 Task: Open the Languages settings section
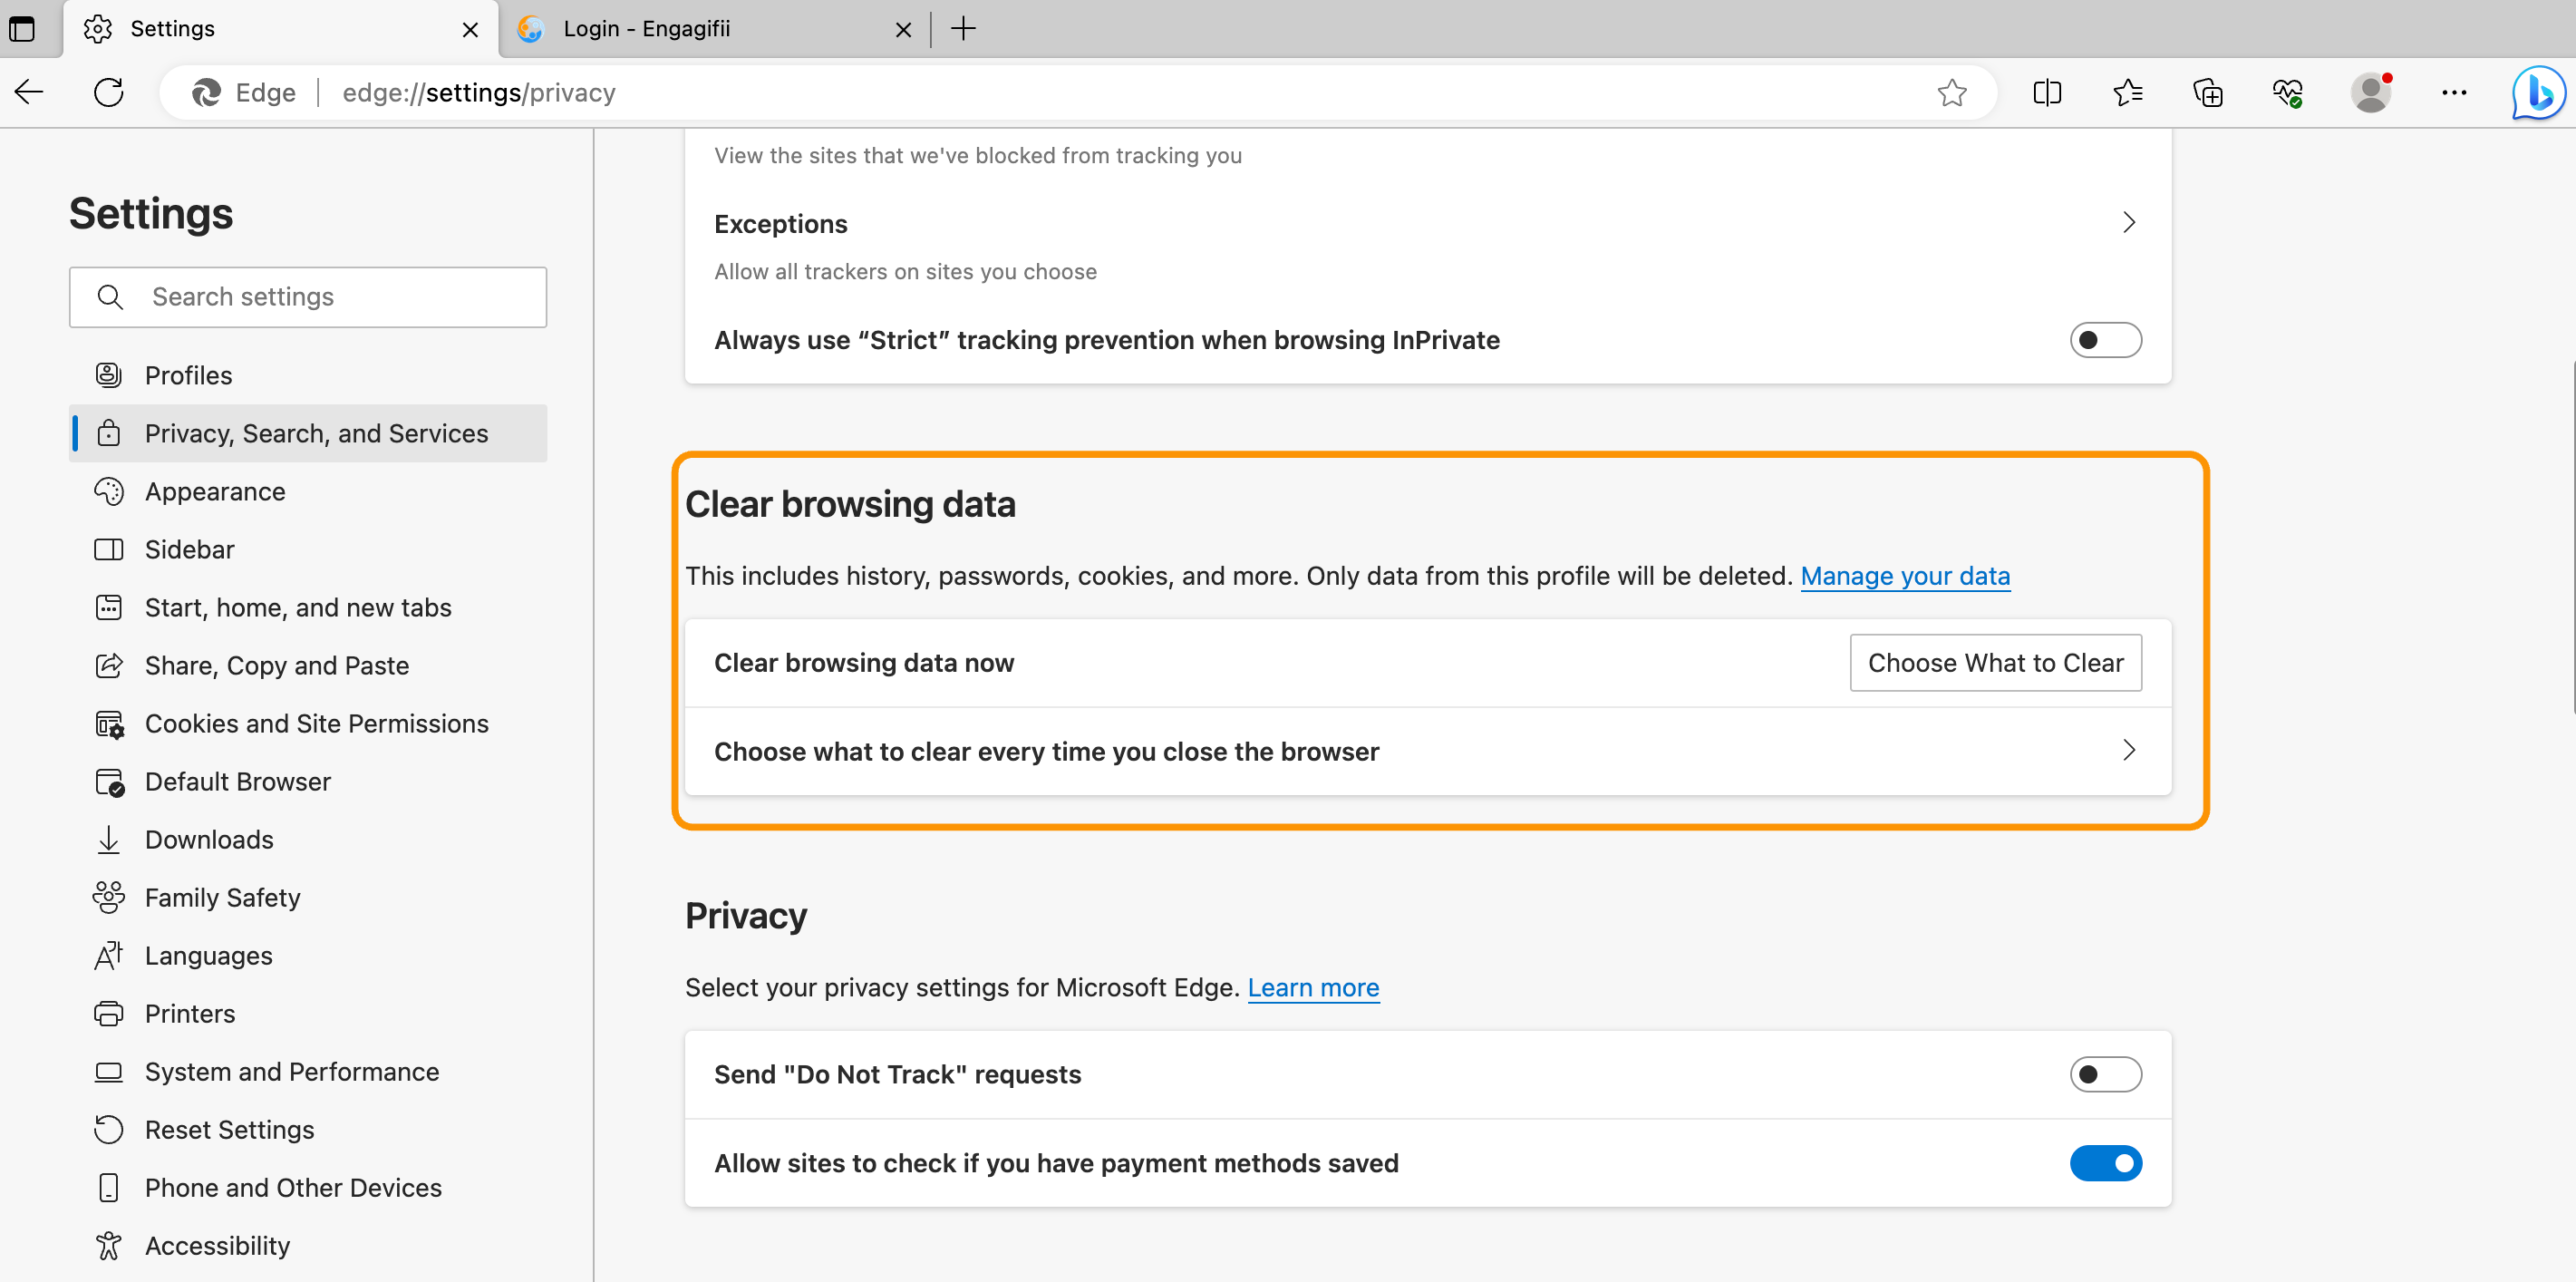308,955
